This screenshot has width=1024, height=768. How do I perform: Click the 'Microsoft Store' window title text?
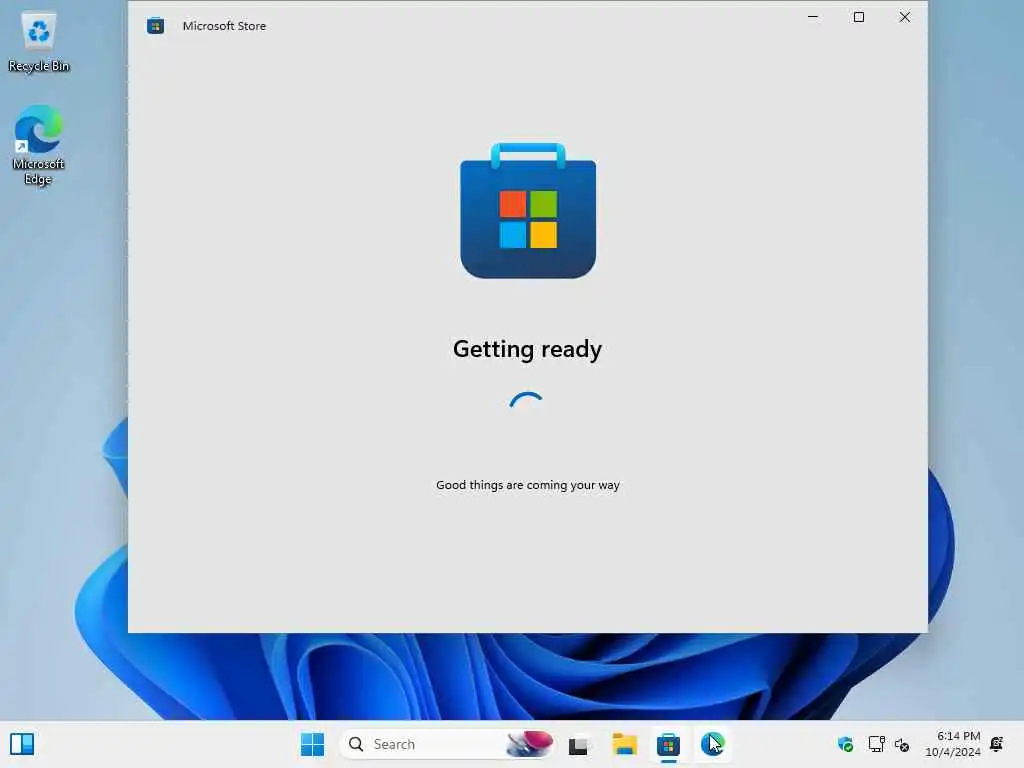pyautogui.click(x=224, y=26)
